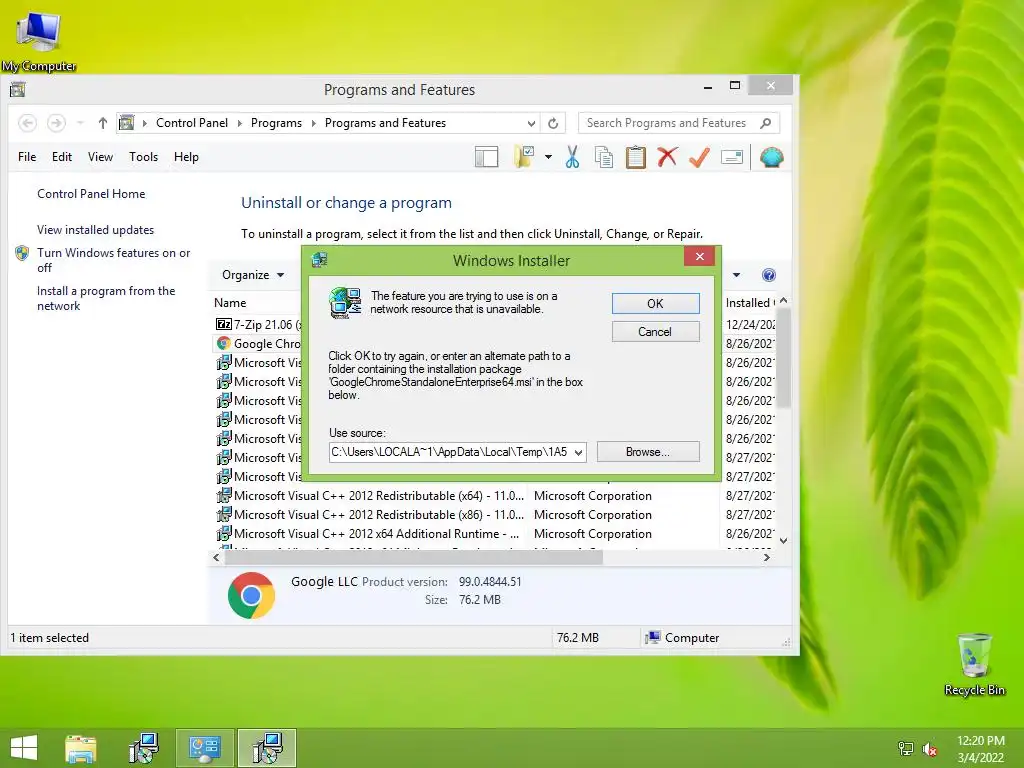This screenshot has height=768, width=1024.
Task: Click the Up one level arrow
Action: point(103,123)
